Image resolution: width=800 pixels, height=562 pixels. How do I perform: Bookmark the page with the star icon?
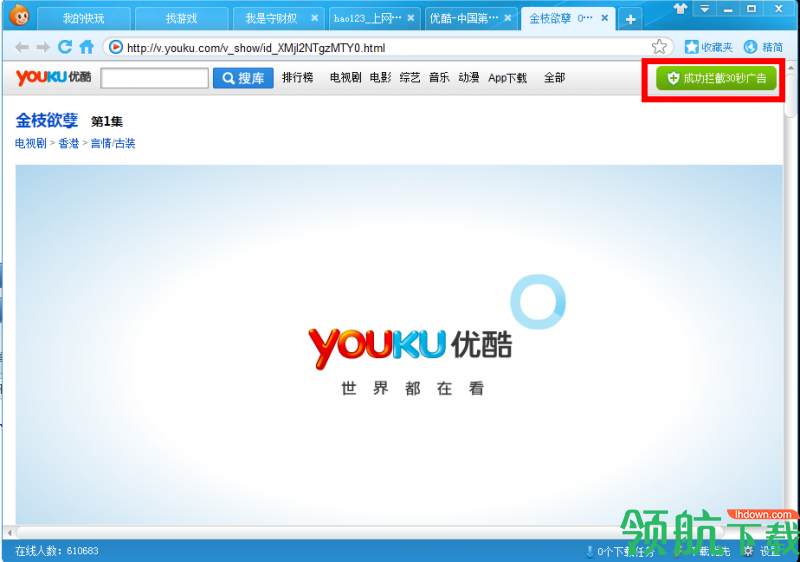(x=659, y=47)
